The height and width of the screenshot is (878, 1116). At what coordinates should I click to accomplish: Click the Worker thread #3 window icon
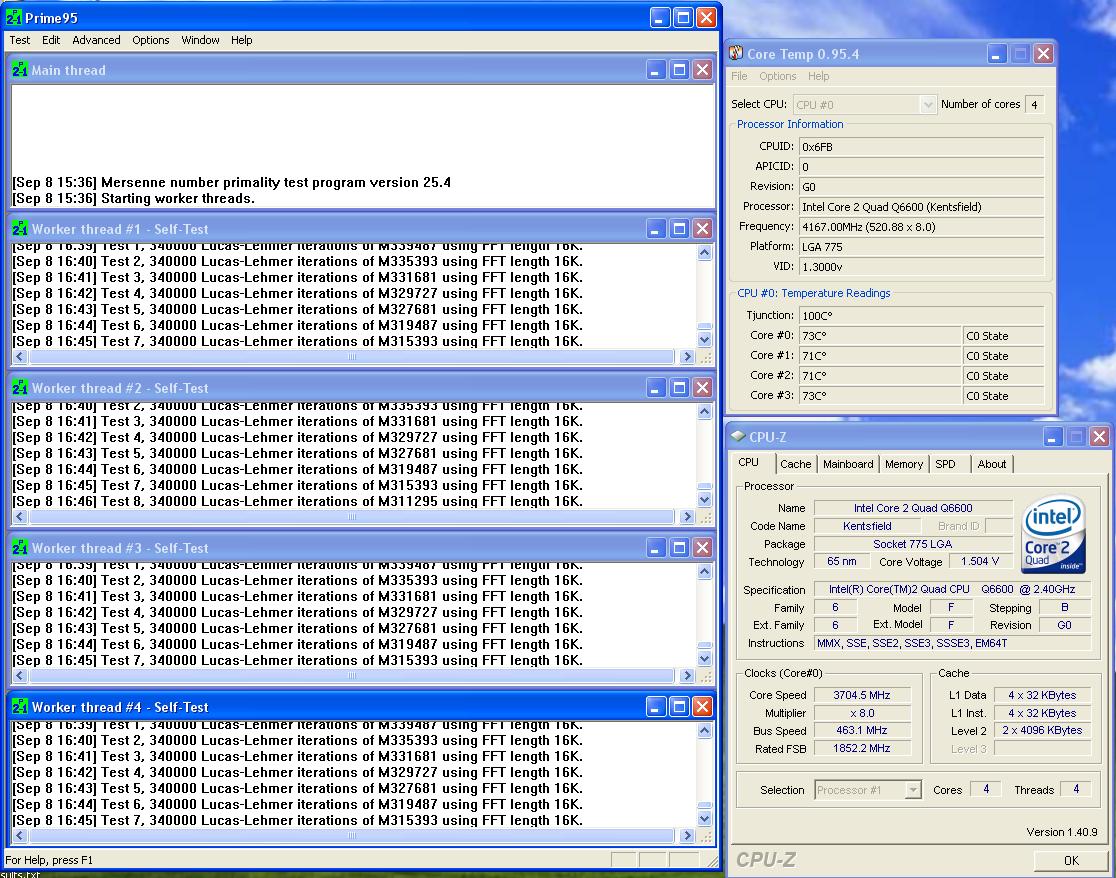(x=20, y=548)
